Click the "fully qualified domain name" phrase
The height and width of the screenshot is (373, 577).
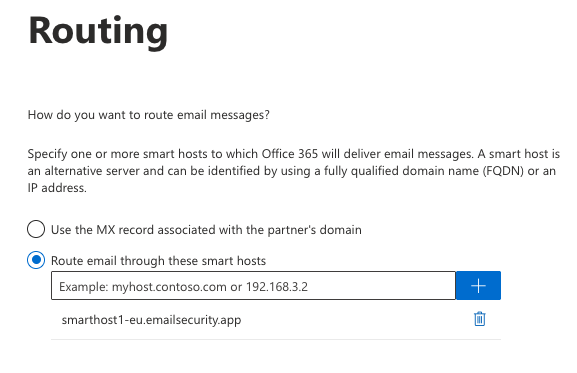[401, 171]
